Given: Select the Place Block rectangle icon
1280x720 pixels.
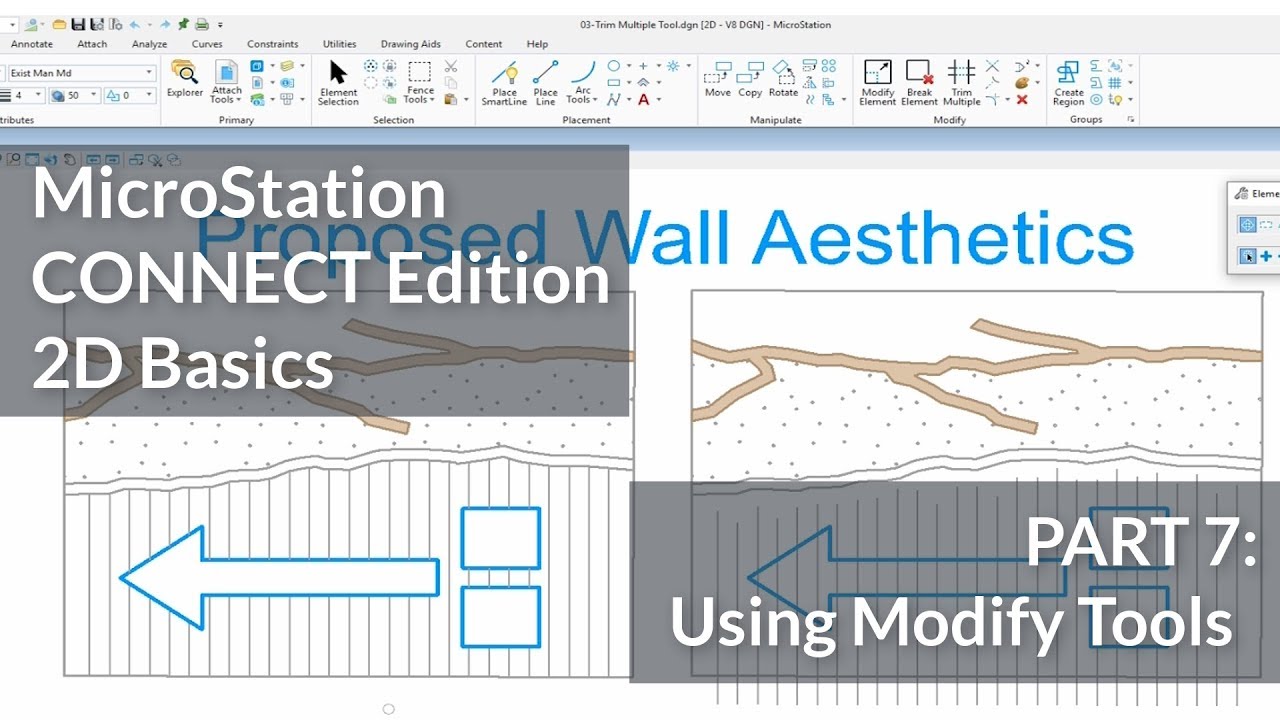Looking at the screenshot, I should point(613,83).
